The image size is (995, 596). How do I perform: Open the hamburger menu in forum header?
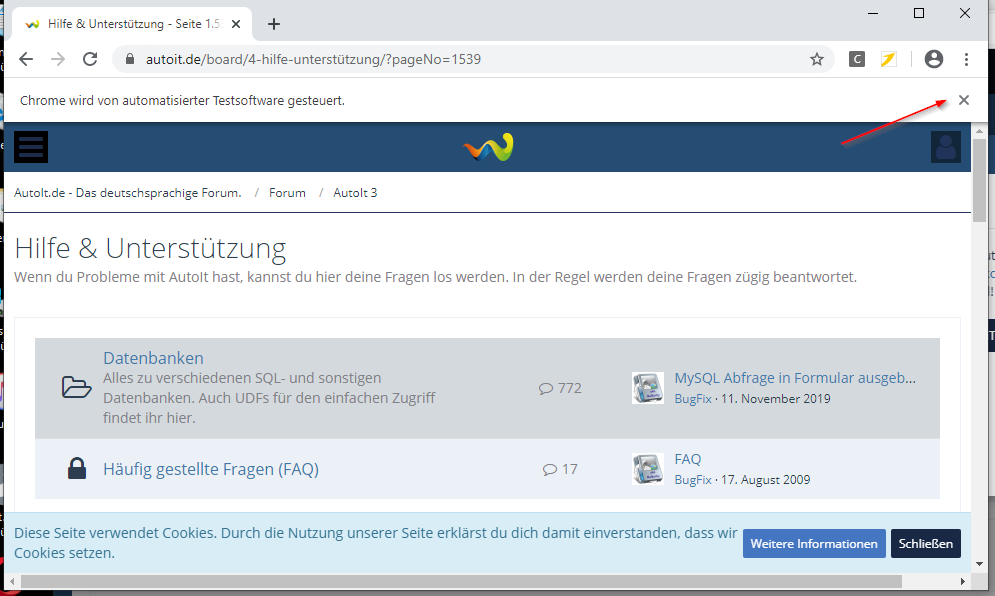(31, 147)
